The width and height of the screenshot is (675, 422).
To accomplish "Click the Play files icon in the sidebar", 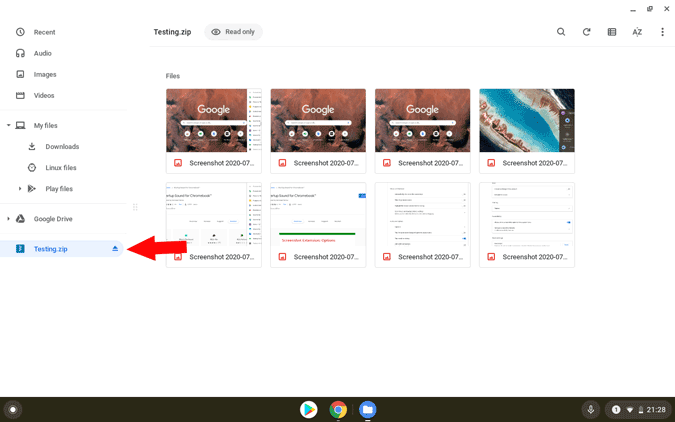I will (32, 189).
